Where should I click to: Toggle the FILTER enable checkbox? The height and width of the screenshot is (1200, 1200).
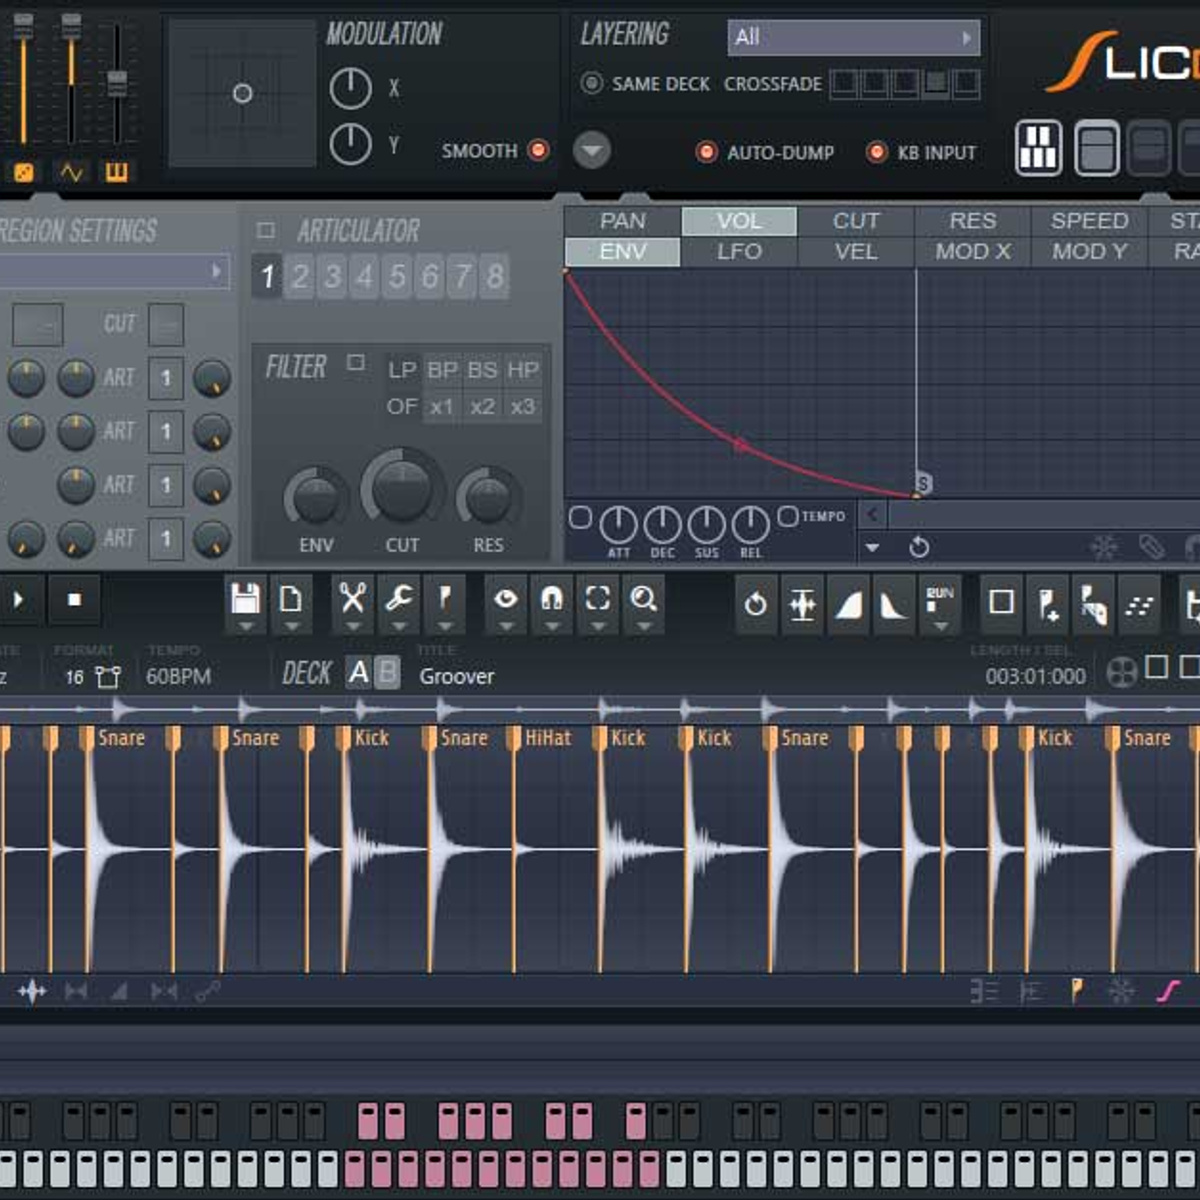point(356,362)
